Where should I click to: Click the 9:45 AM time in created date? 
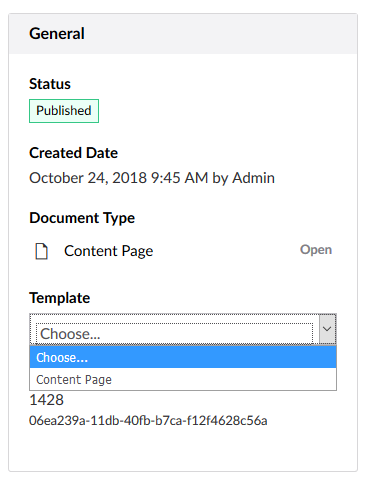(179, 178)
